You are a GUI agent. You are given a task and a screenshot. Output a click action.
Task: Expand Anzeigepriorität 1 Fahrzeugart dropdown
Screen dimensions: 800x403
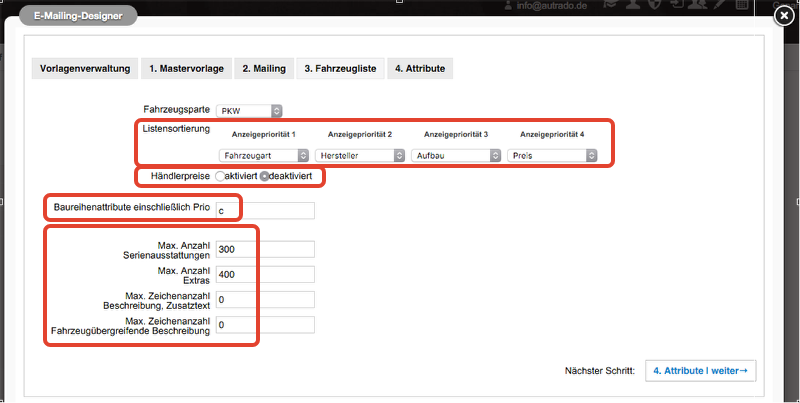pyautogui.click(x=264, y=156)
